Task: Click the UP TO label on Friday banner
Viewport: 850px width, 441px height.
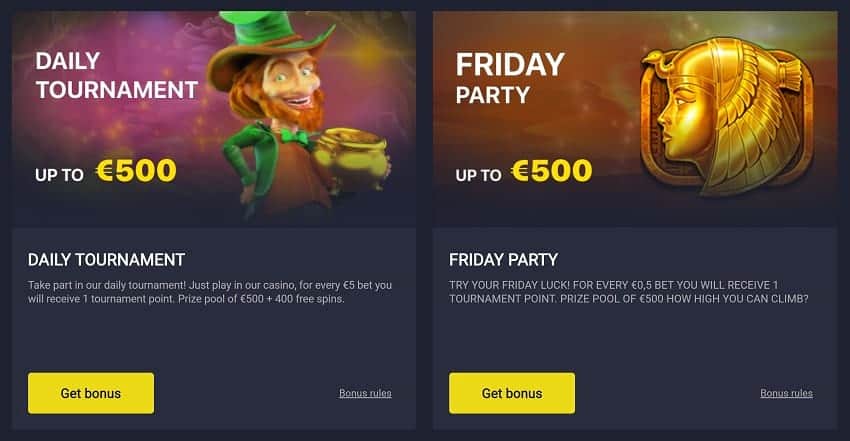Action: click(x=478, y=175)
